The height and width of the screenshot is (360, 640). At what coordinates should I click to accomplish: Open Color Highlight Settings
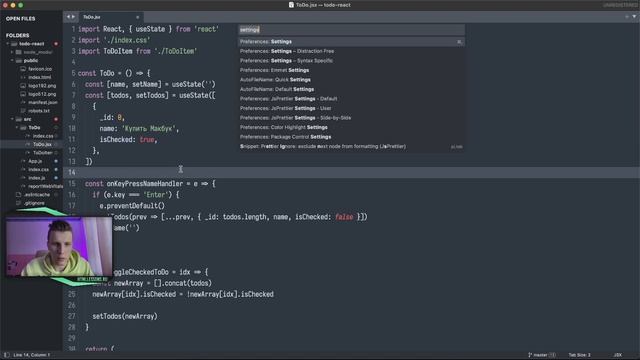(x=351, y=127)
